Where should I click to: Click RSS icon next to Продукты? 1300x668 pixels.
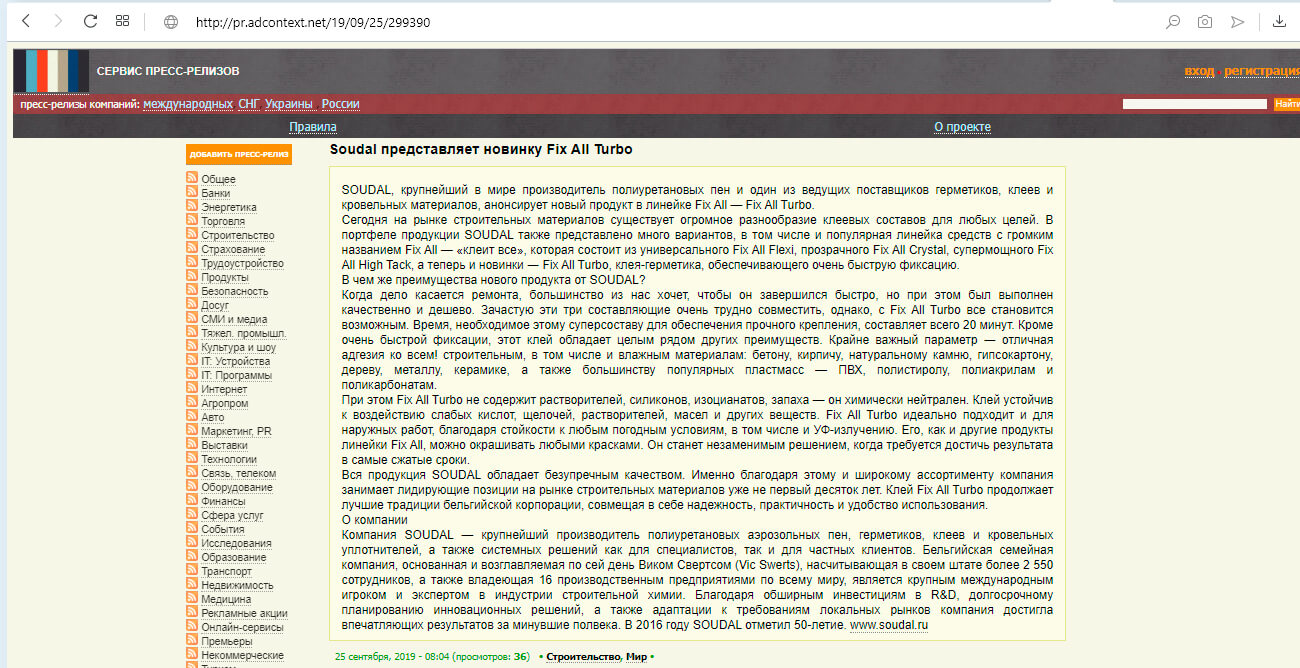point(192,277)
